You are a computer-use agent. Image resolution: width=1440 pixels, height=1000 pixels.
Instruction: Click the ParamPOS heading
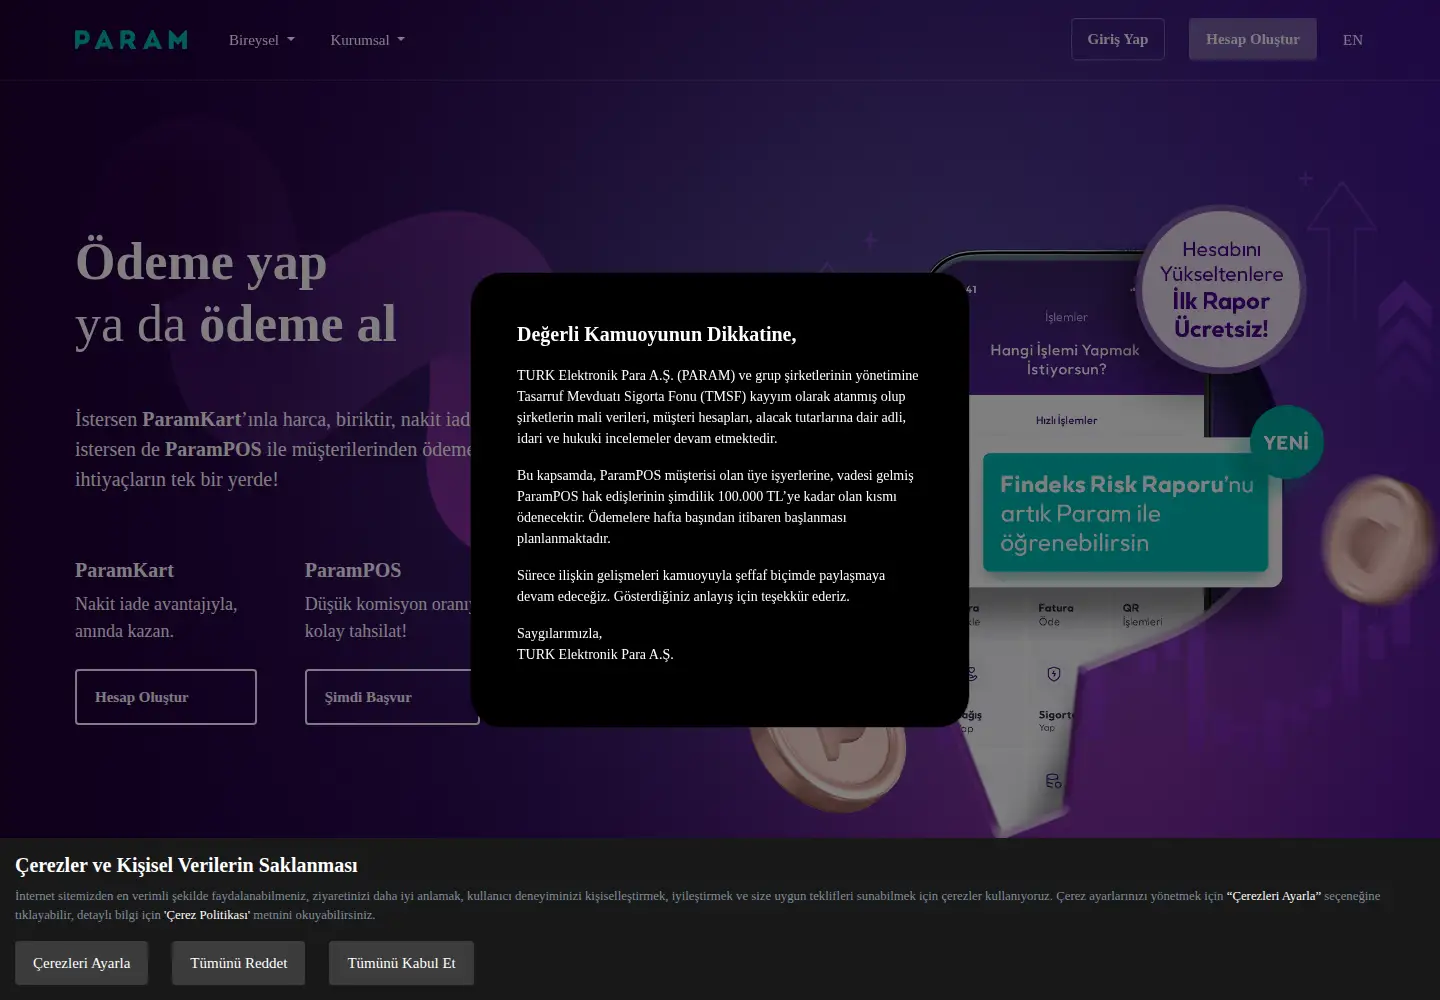(353, 570)
